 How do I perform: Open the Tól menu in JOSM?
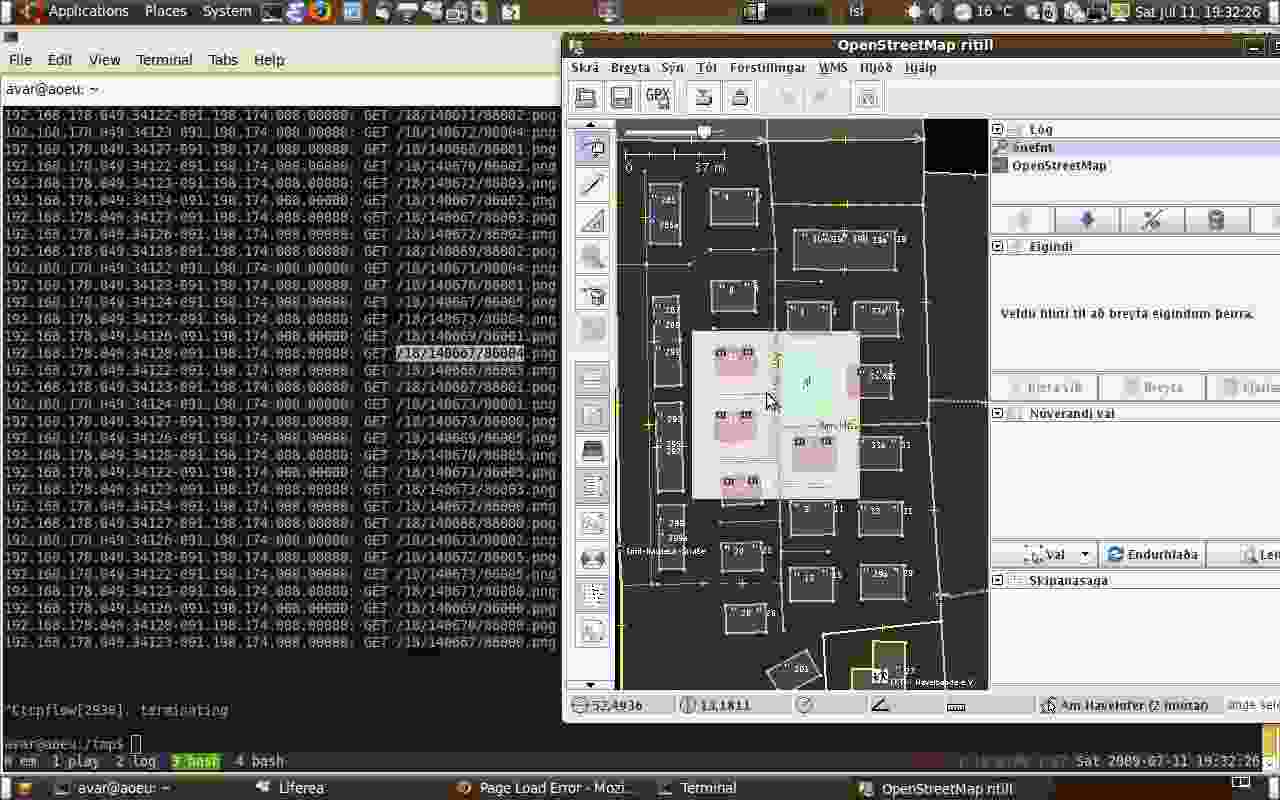707,68
